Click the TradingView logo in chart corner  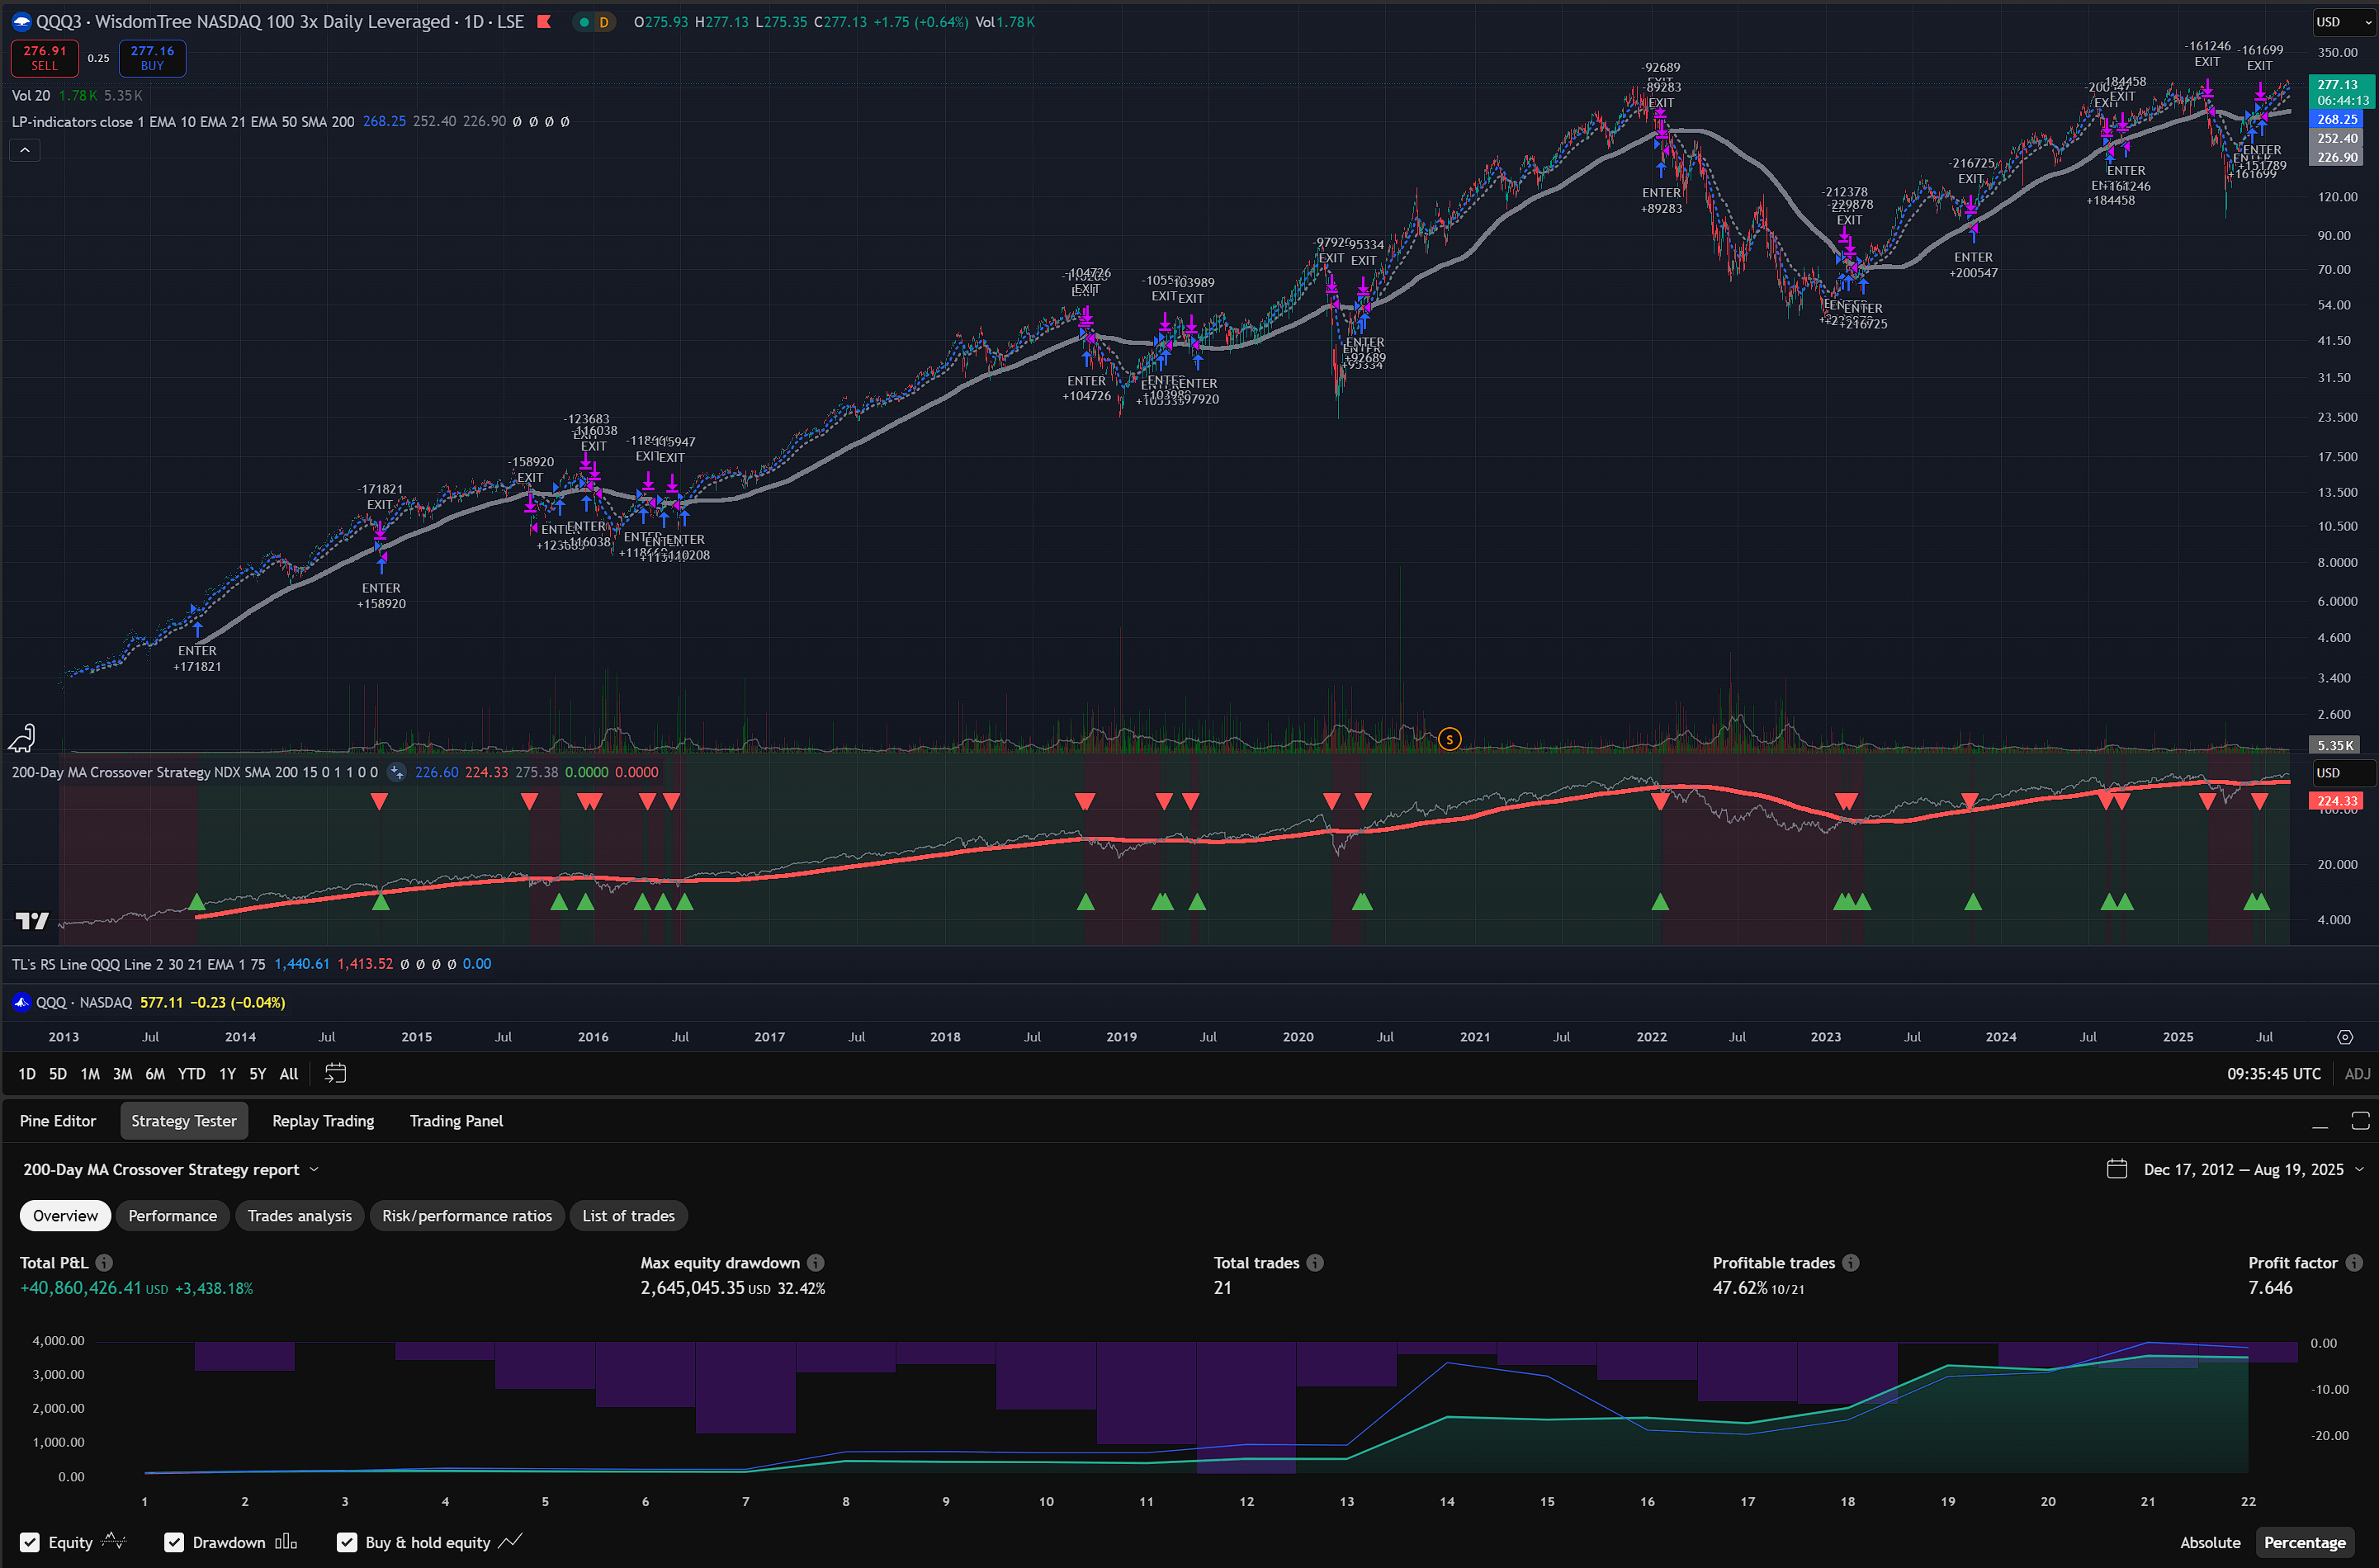[32, 921]
